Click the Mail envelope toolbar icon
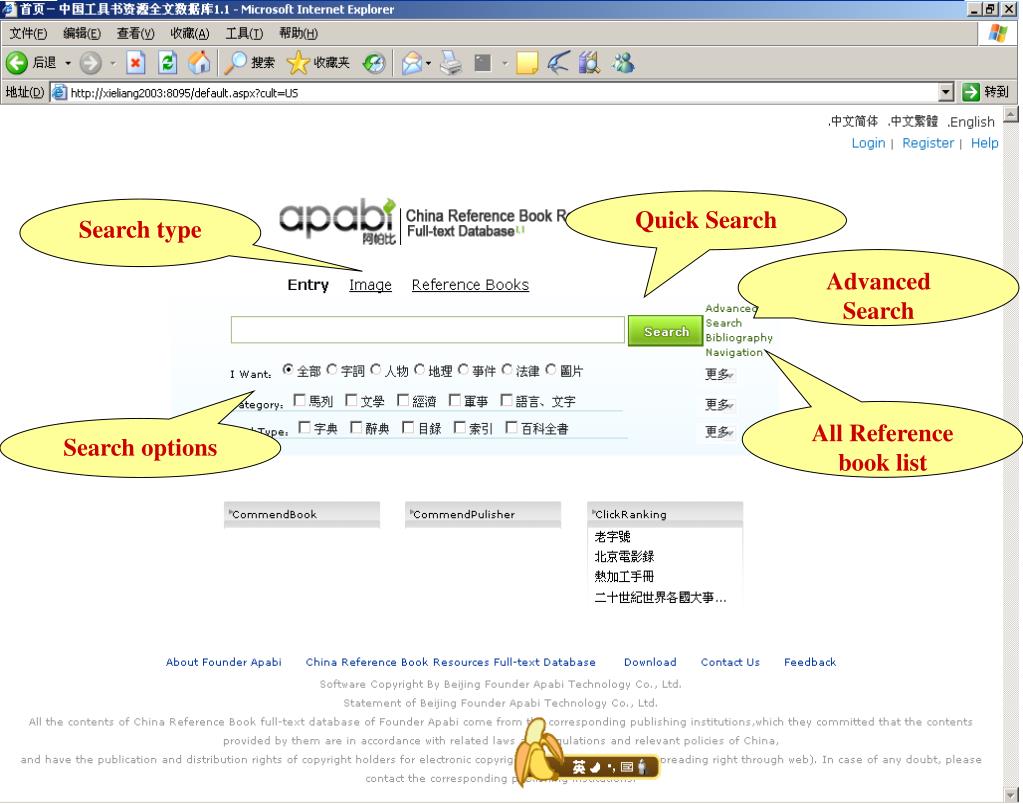Viewport: 1023px width, 804px height. pyautogui.click(x=412, y=63)
